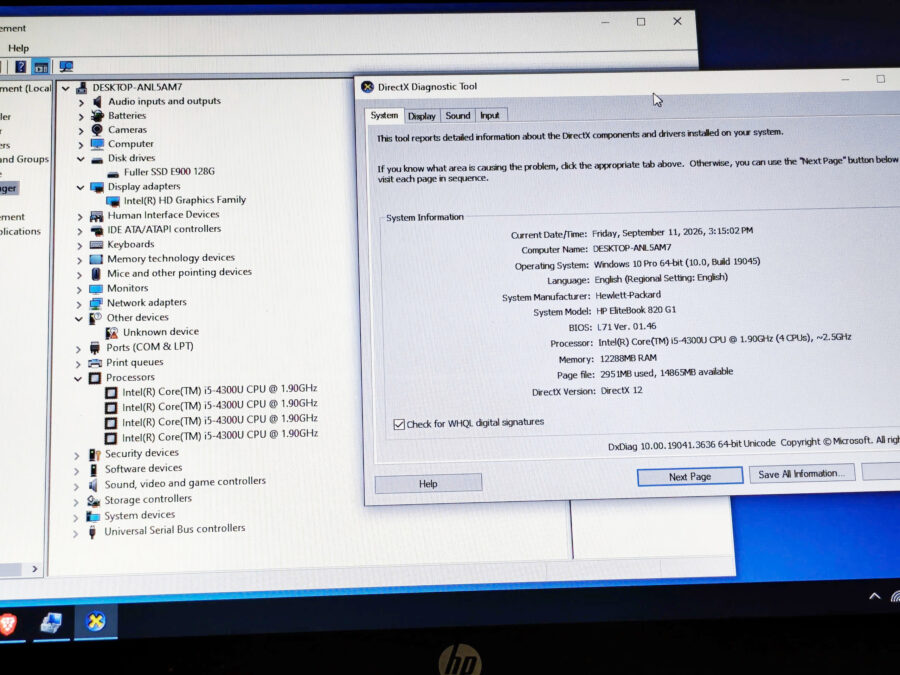Screen dimensions: 900x675
Task: Click Save All Information button
Action: point(801,474)
